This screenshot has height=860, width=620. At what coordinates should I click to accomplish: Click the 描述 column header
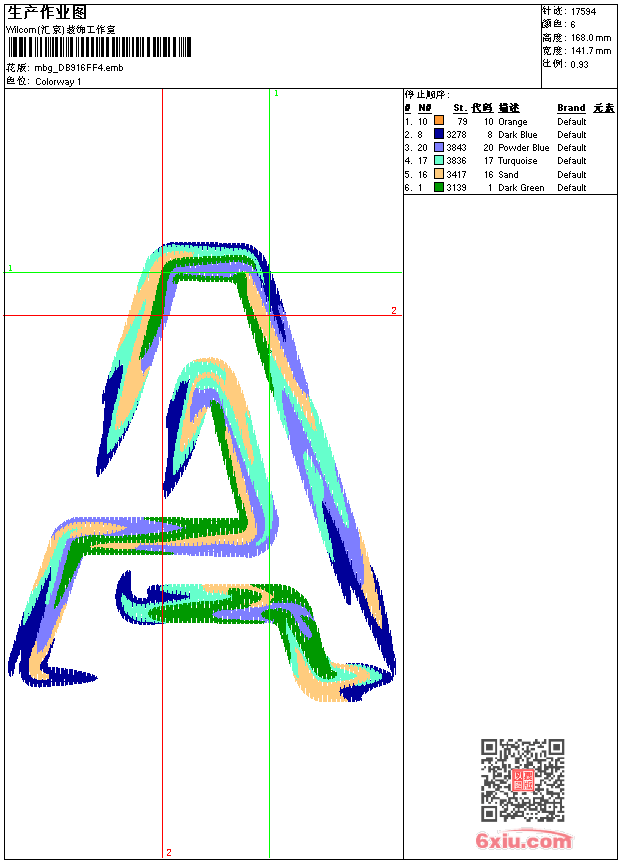509,108
